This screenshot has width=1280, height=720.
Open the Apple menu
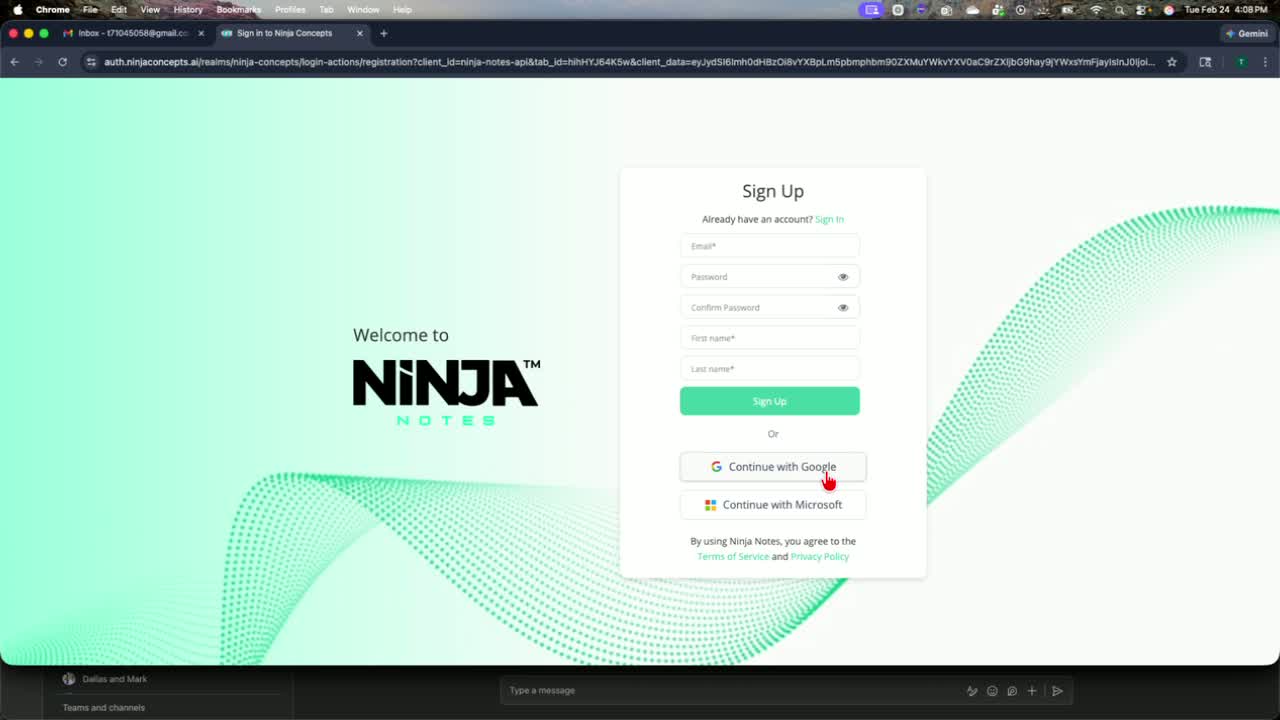pyautogui.click(x=17, y=9)
